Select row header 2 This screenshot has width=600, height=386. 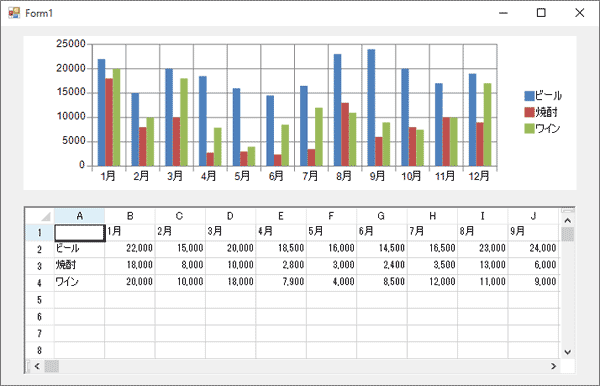click(39, 249)
